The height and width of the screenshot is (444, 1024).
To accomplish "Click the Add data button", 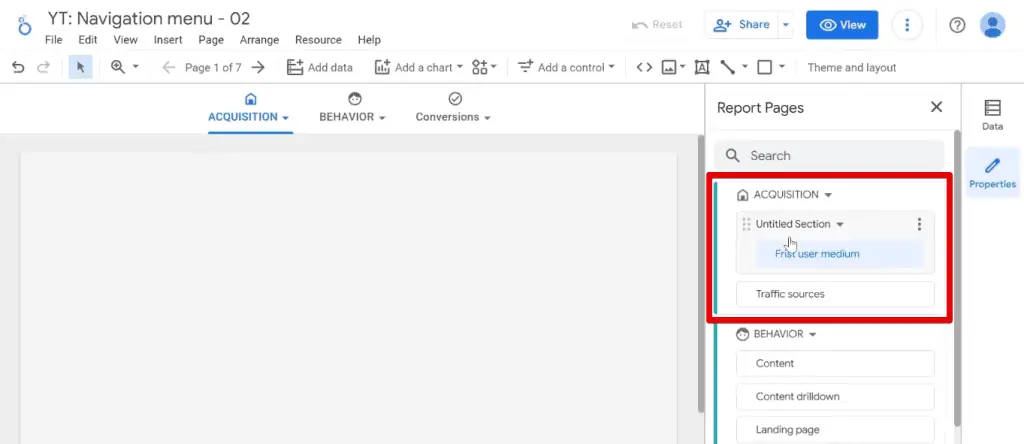I will click(320, 67).
